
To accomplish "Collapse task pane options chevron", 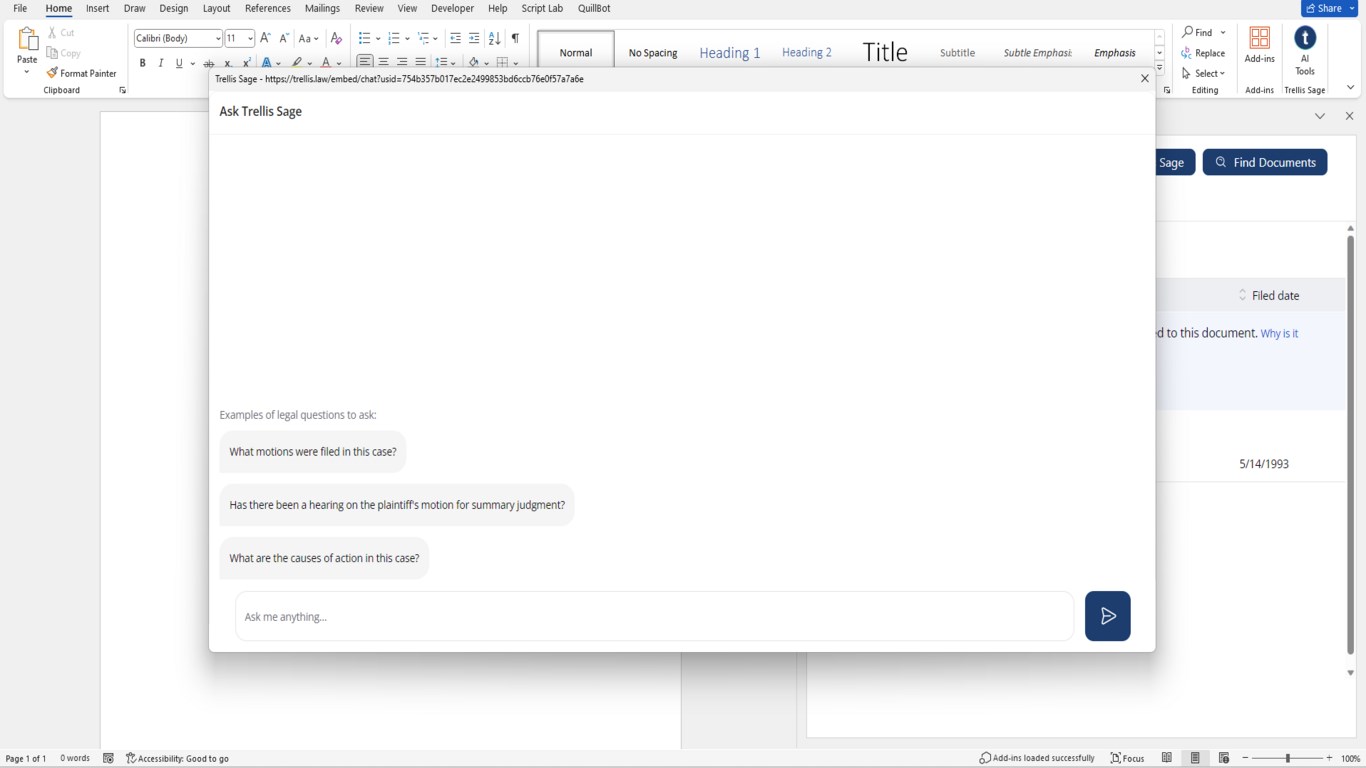I will coord(1320,116).
